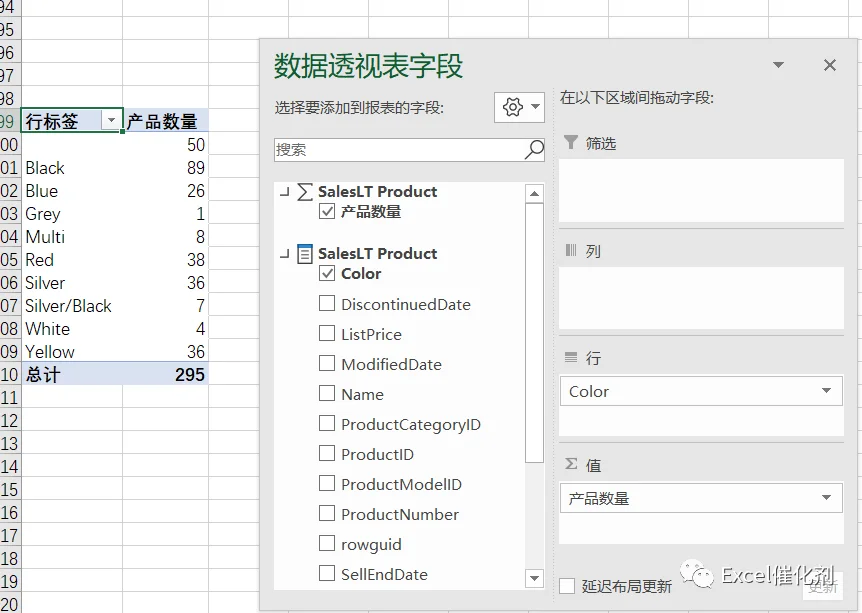Select the grand total value 295
The width and height of the screenshot is (862, 613).
point(165,374)
